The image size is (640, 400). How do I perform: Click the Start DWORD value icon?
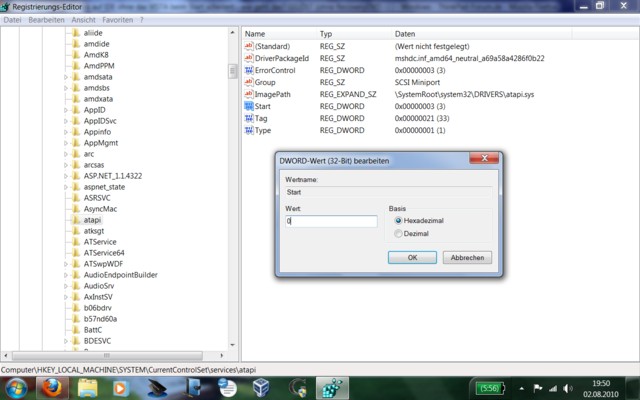coord(249,106)
